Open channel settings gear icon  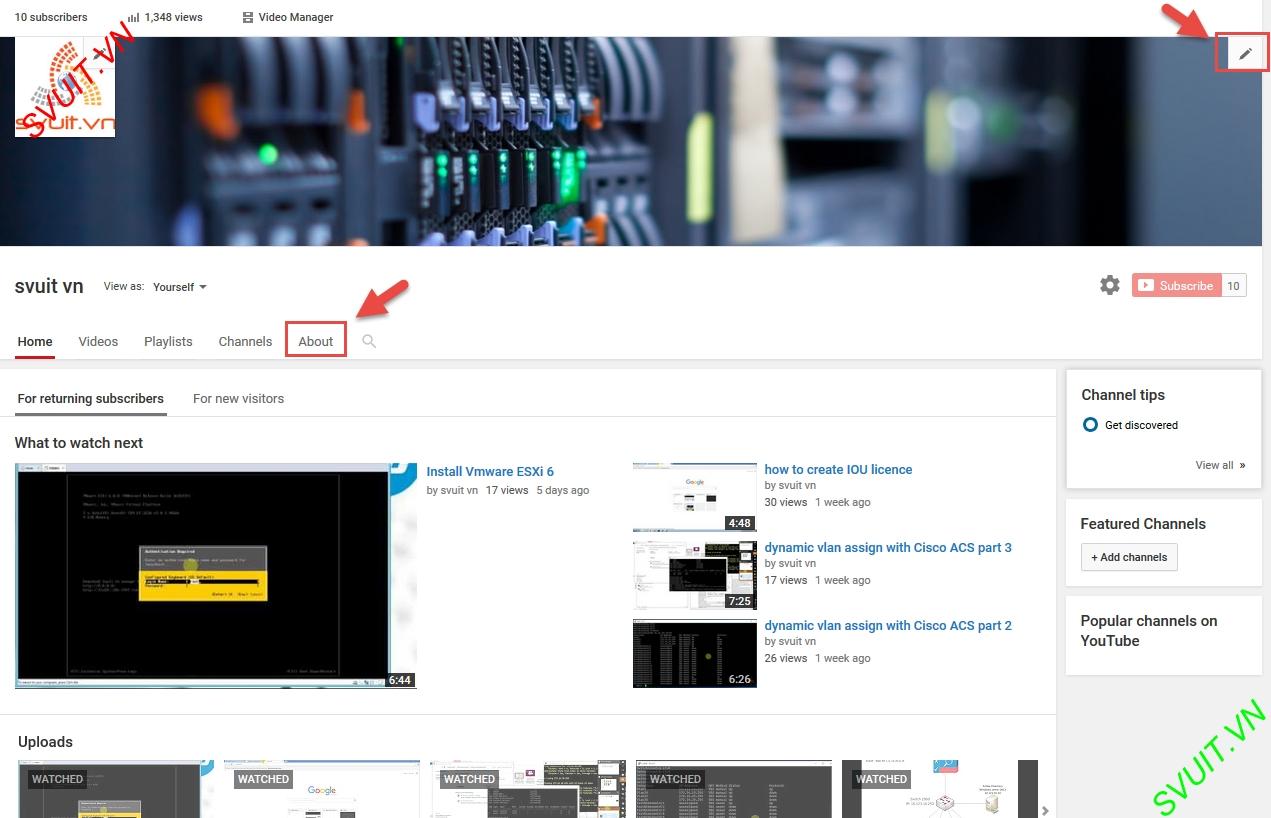1110,285
